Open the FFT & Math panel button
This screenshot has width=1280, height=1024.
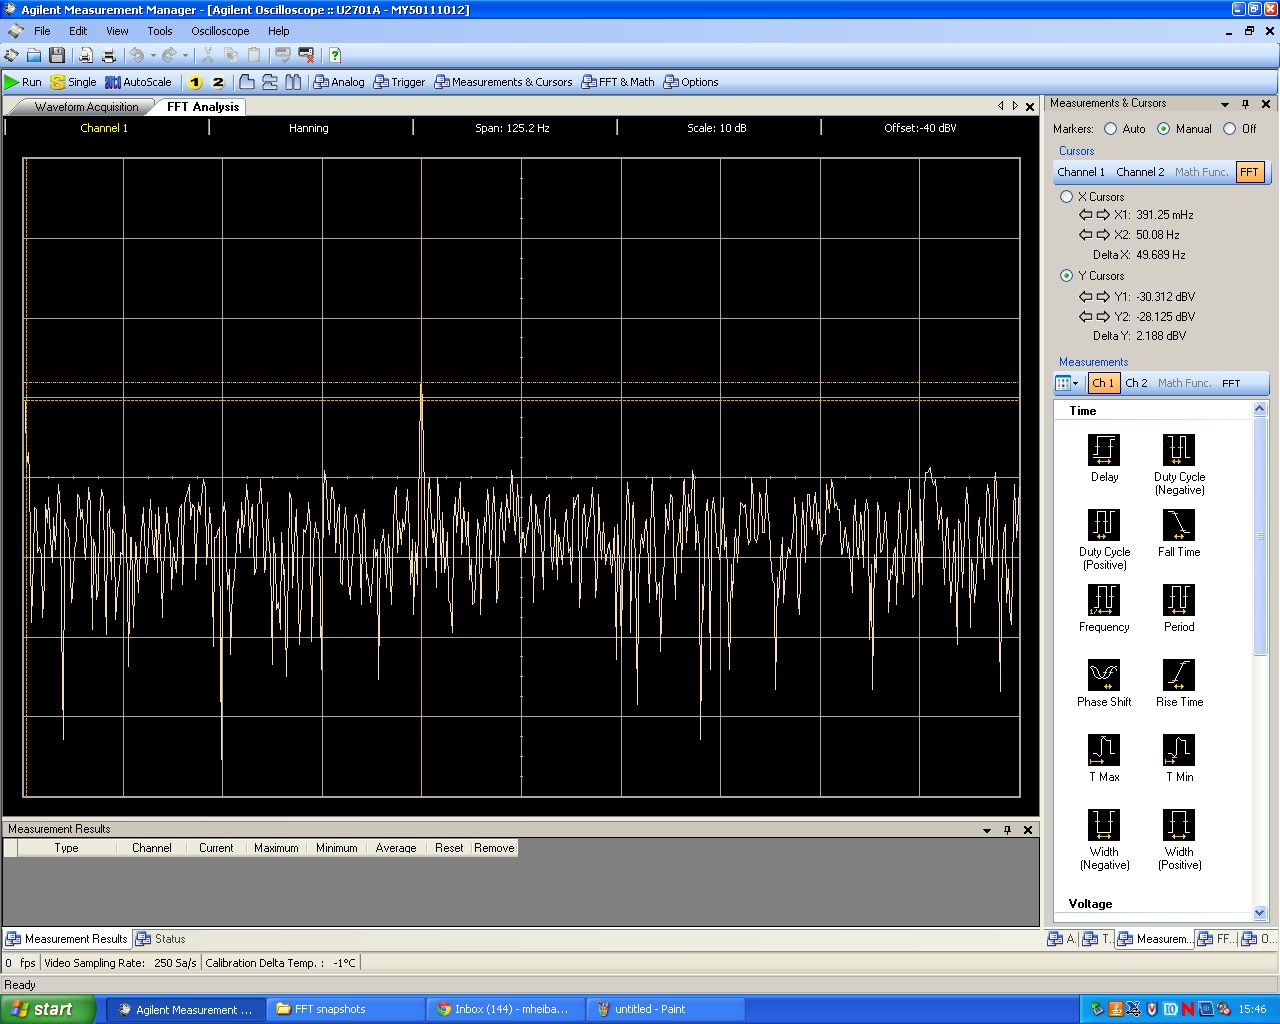[x=618, y=82]
